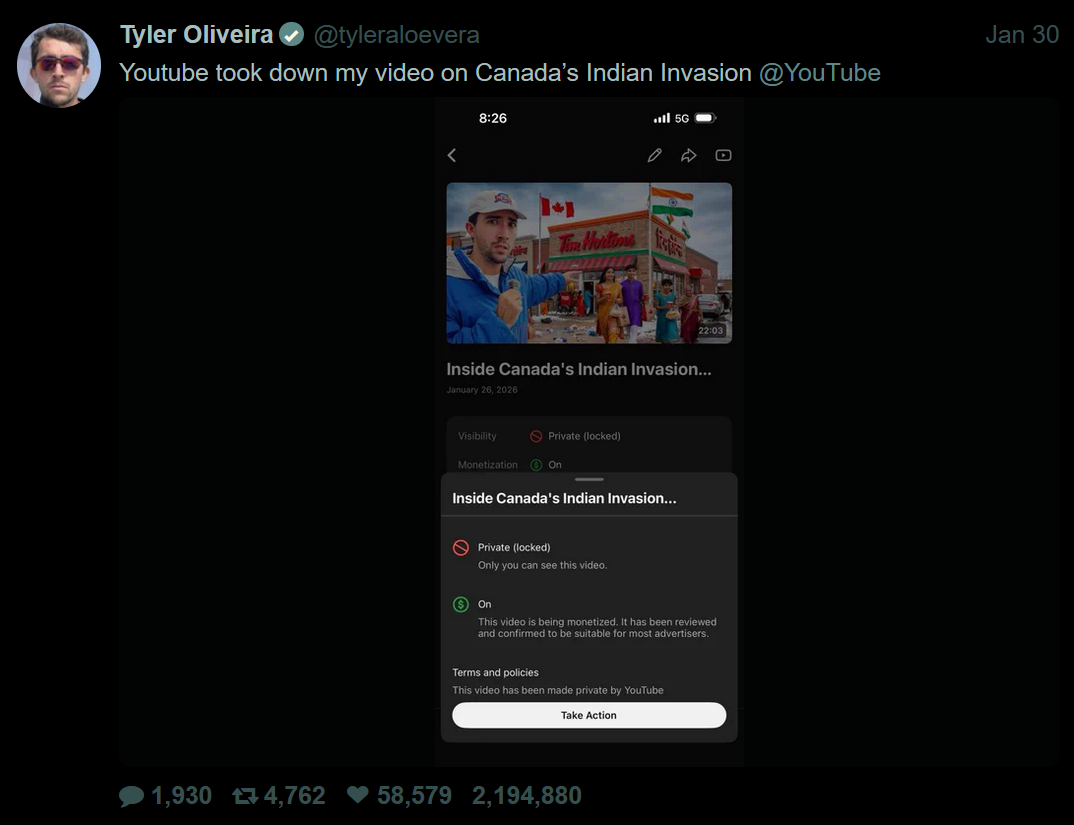1074x825 pixels.
Task: Click the @YouTube mention link
Action: coord(819,73)
